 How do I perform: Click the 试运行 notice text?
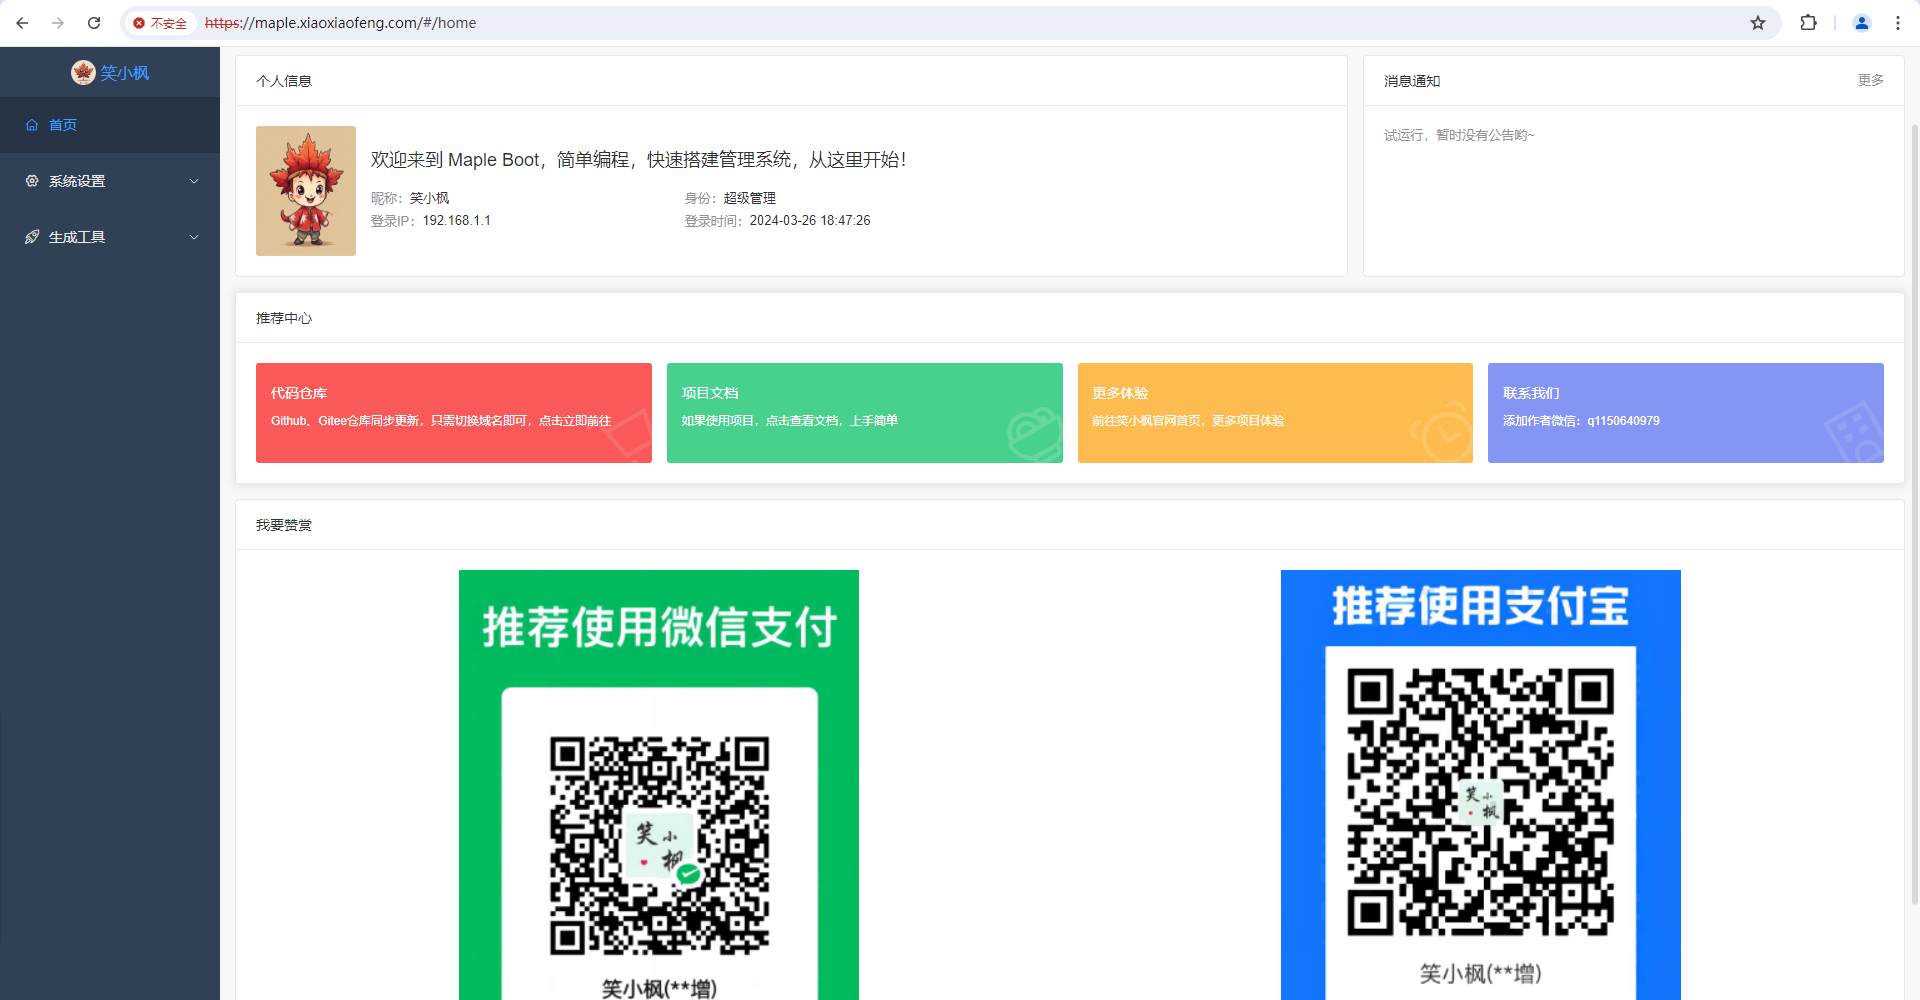click(1459, 135)
